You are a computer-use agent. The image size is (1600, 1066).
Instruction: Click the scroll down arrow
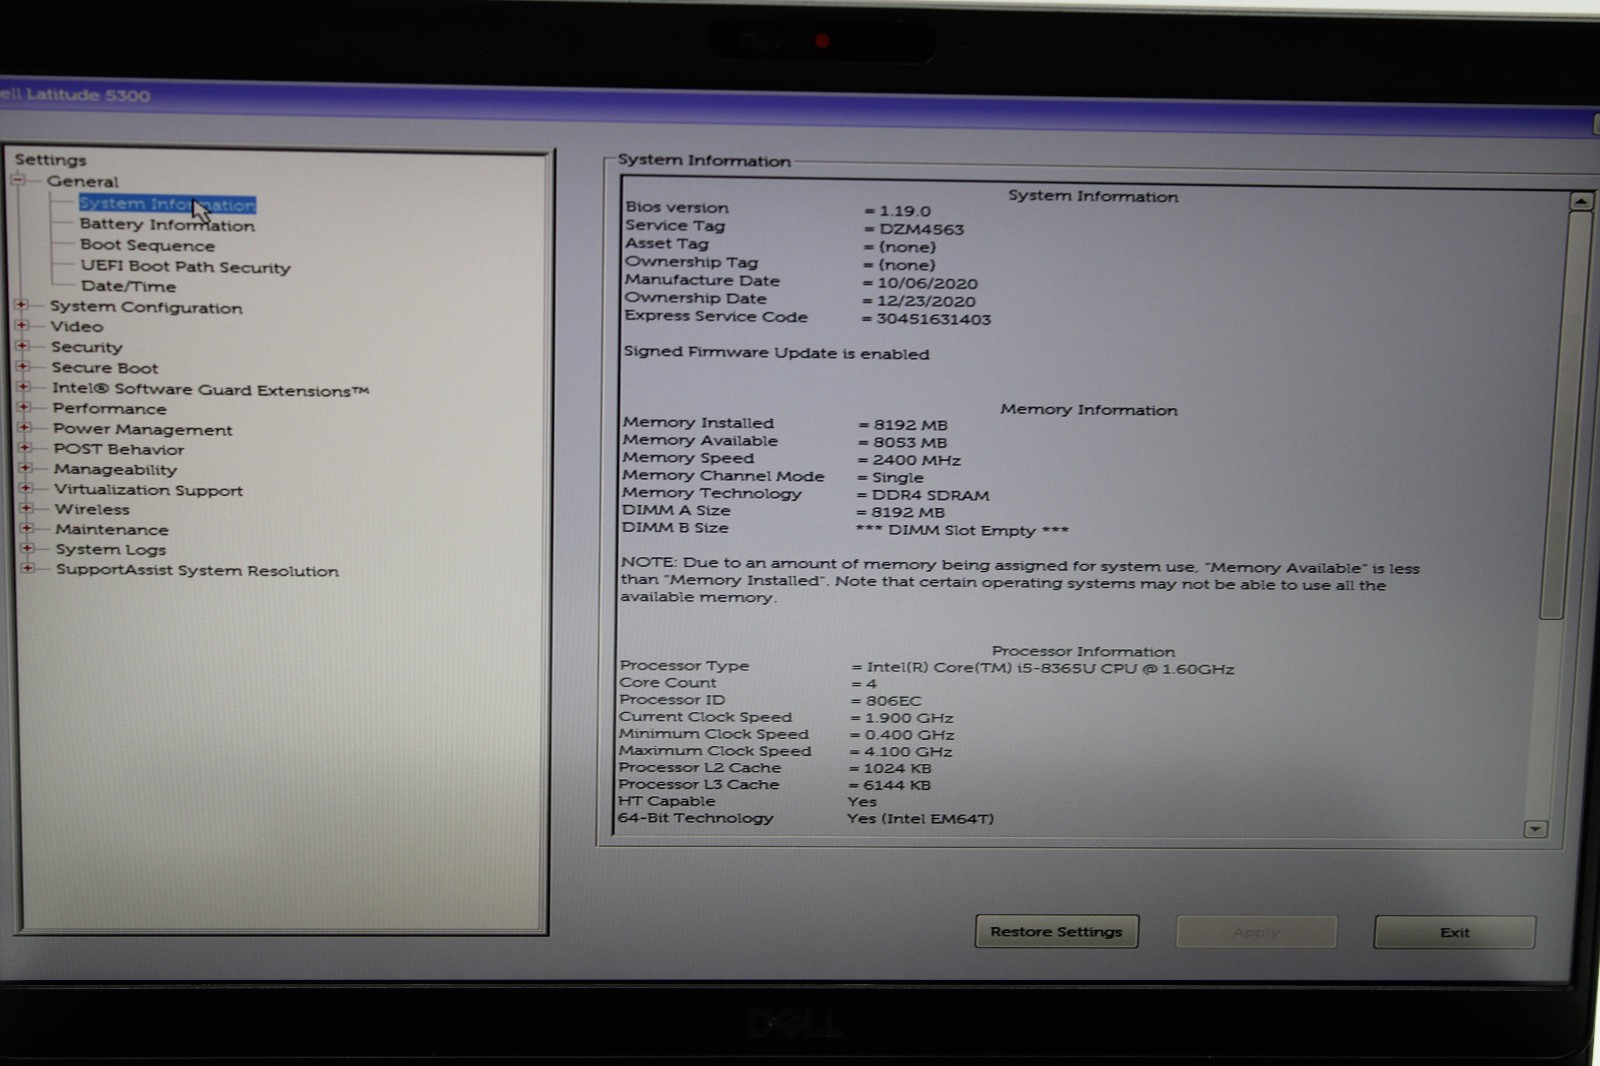click(x=1535, y=829)
